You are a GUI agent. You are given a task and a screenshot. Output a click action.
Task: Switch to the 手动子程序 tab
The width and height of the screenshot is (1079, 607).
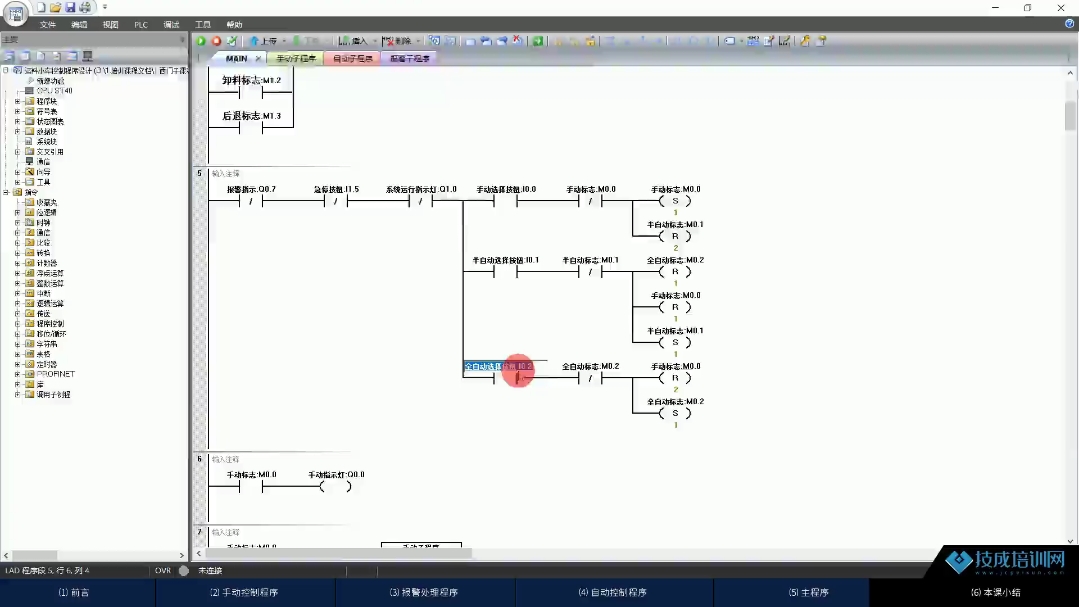[296, 58]
